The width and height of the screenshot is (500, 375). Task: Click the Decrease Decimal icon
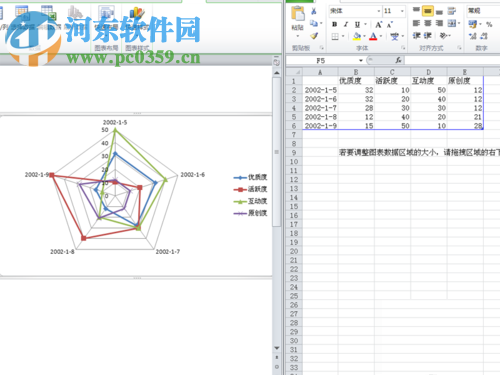(484, 36)
